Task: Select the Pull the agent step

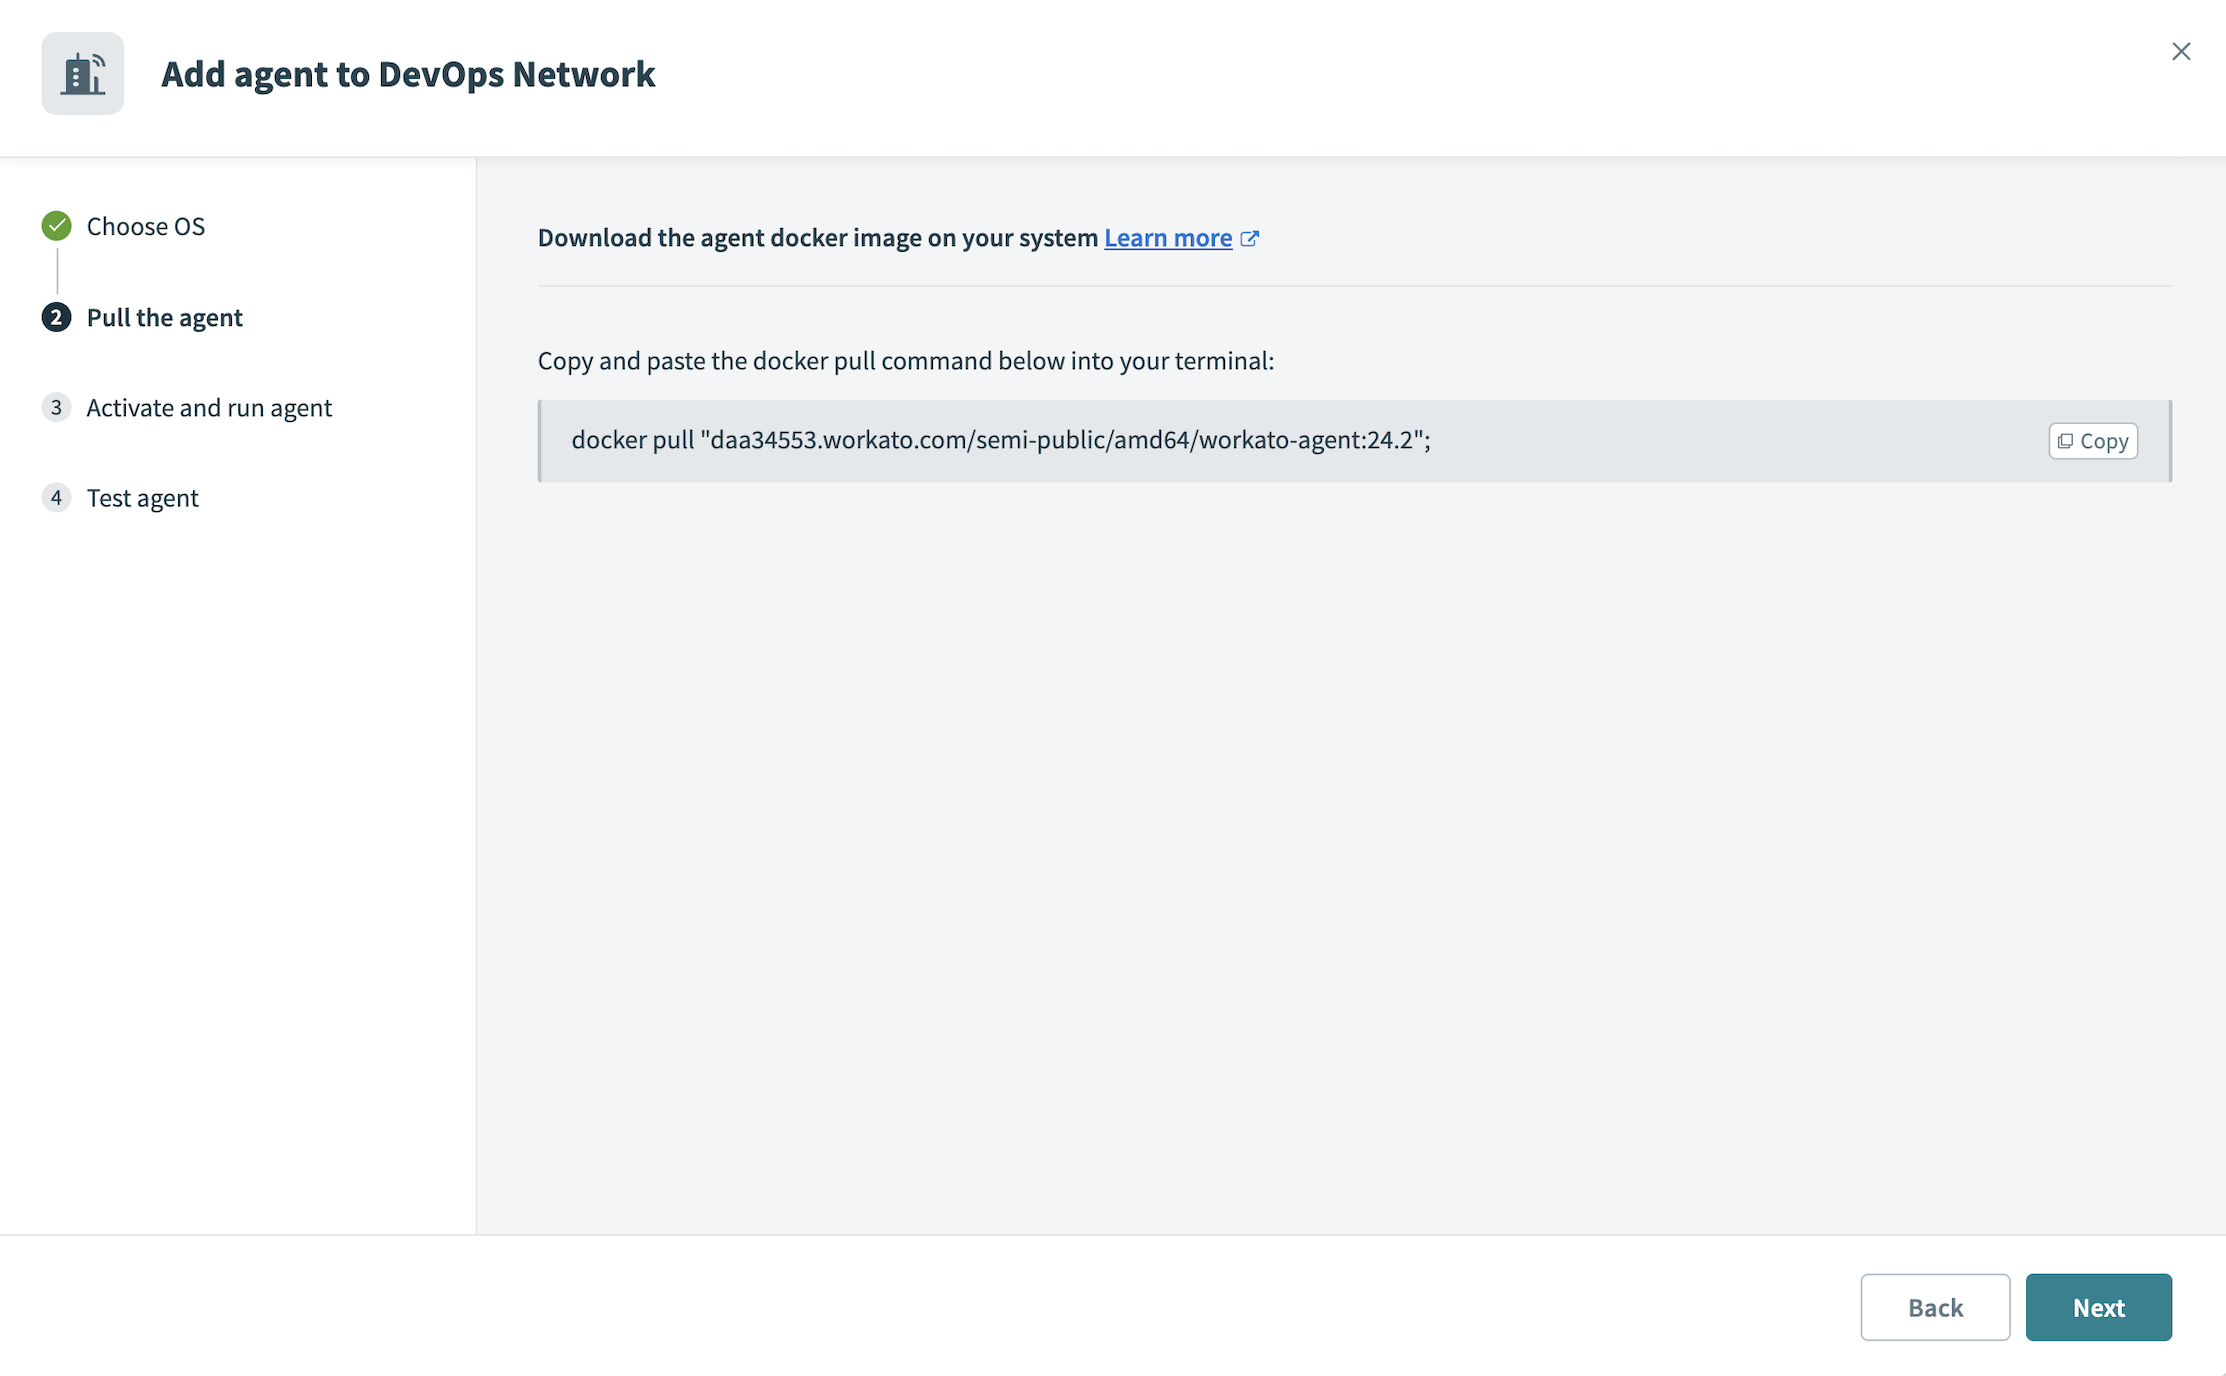Action: 165,317
